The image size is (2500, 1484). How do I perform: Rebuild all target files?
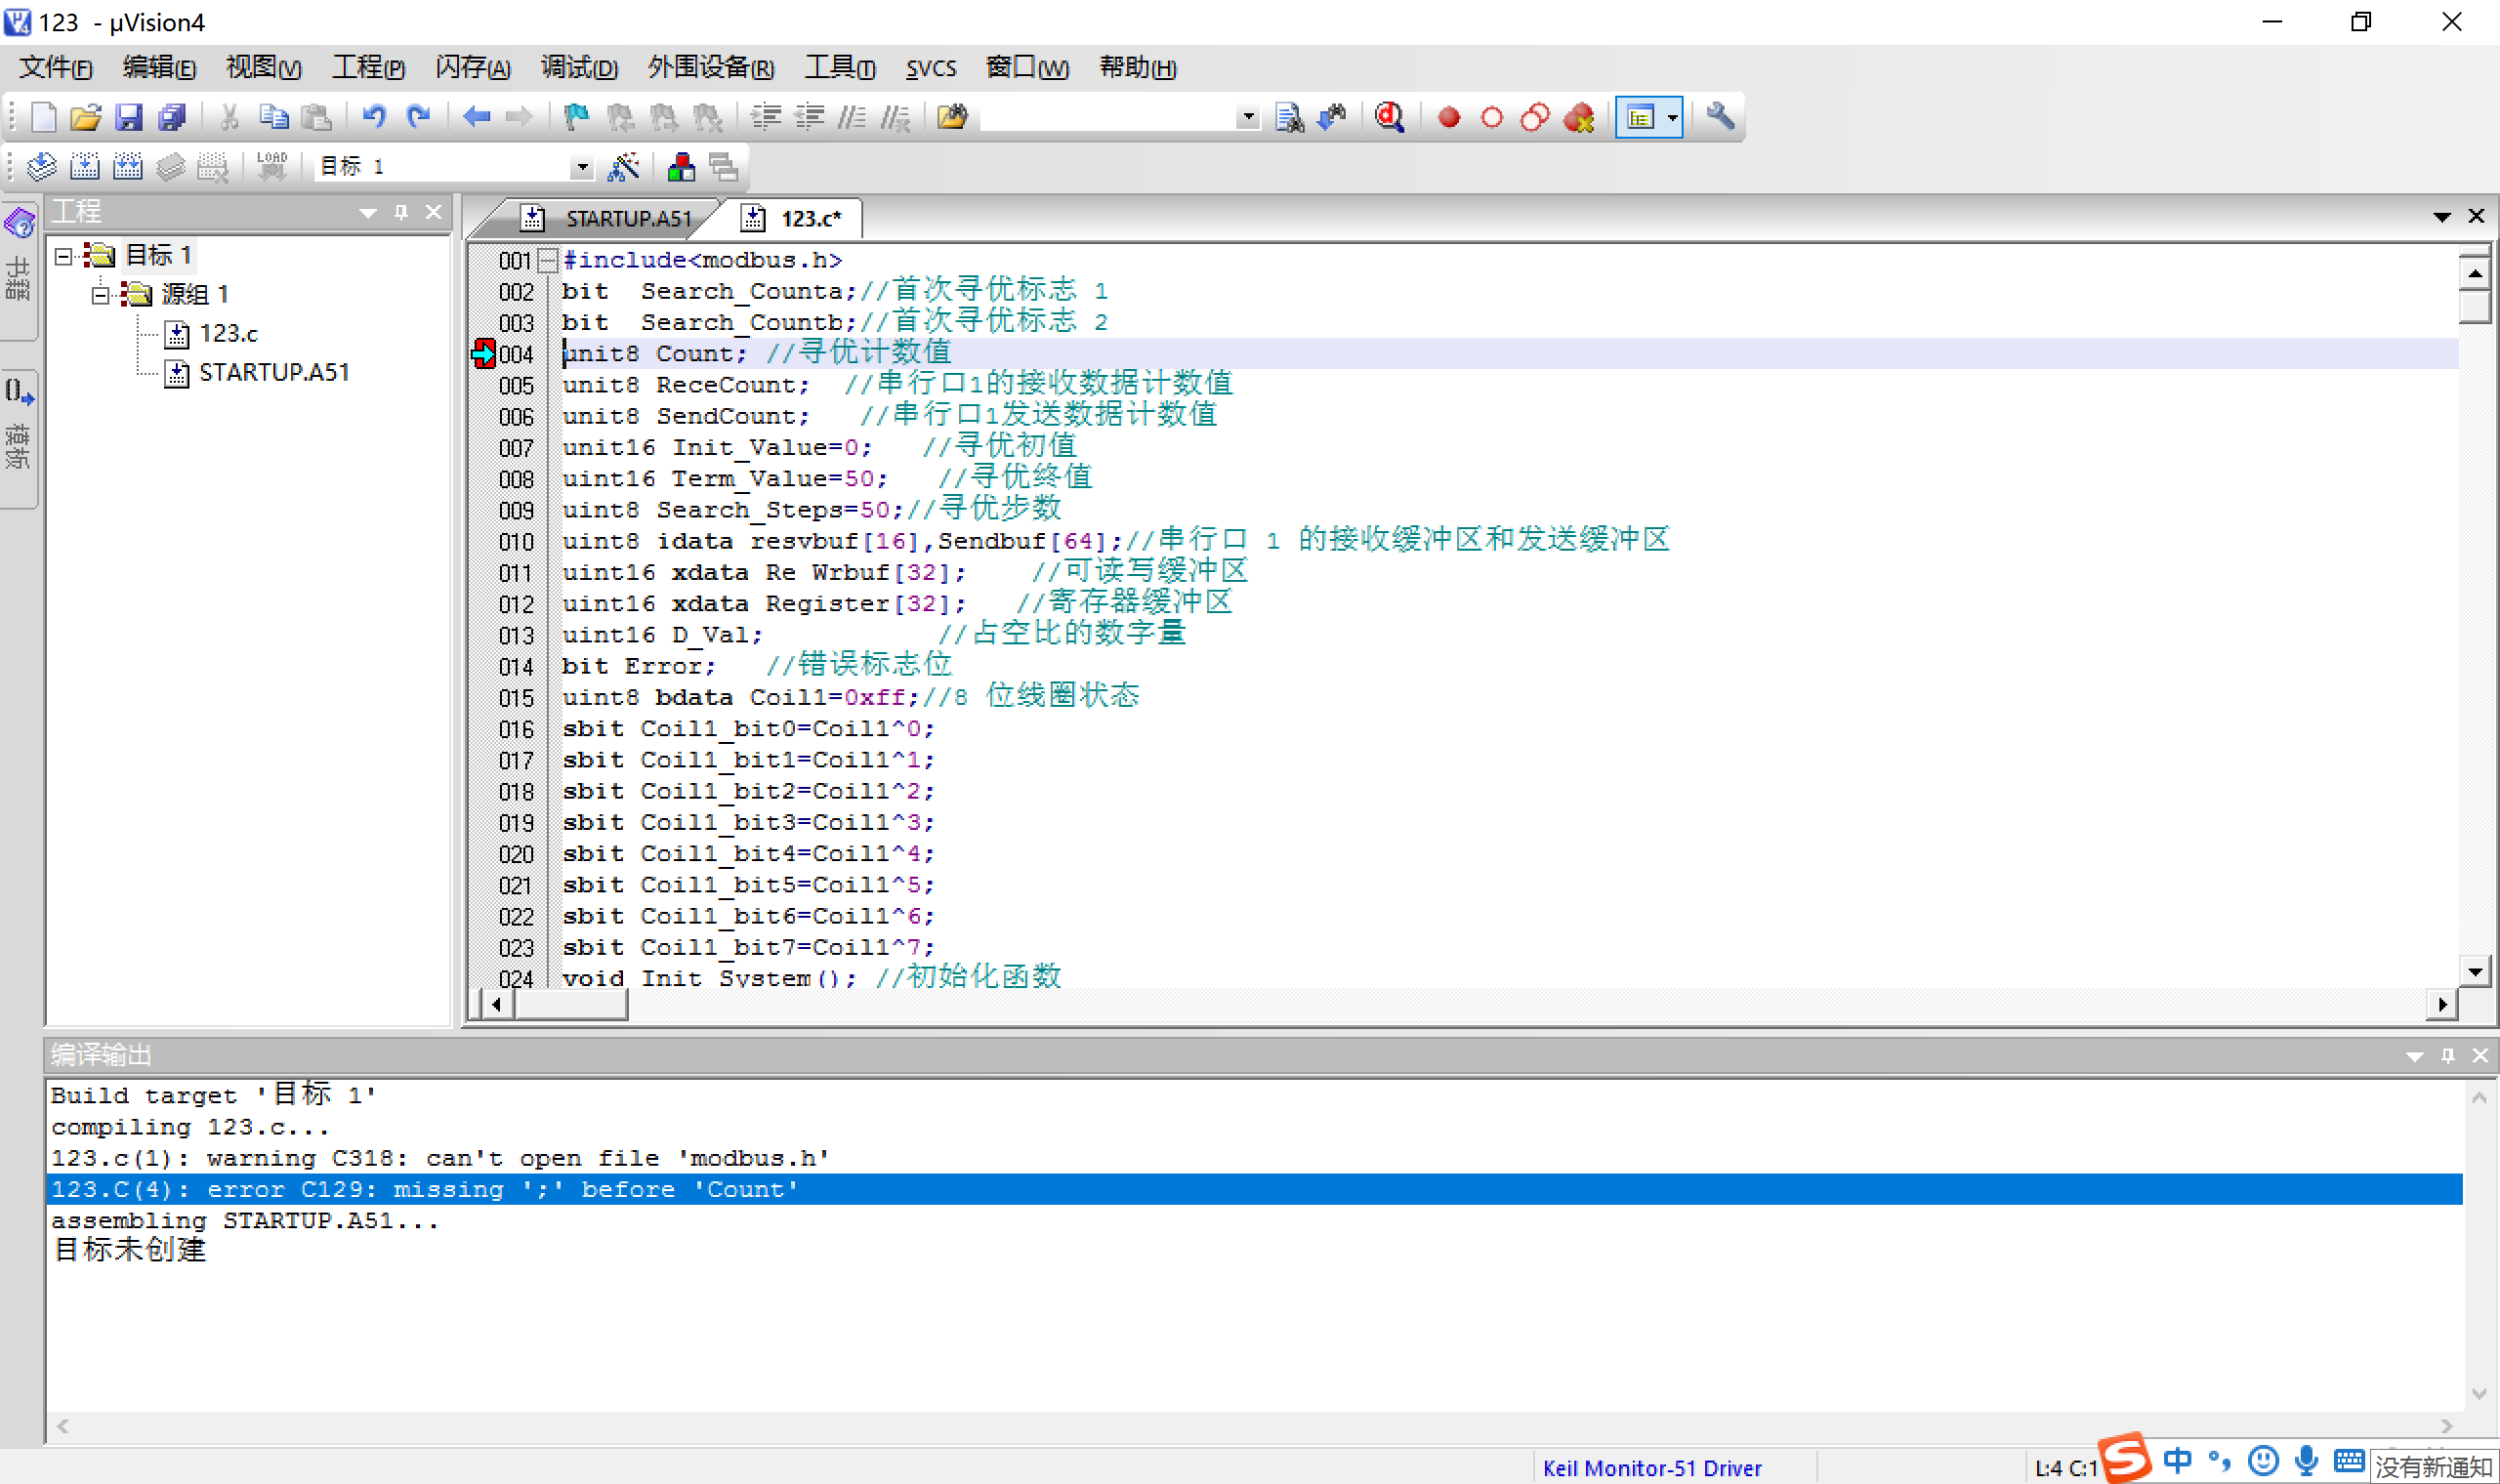[x=128, y=166]
